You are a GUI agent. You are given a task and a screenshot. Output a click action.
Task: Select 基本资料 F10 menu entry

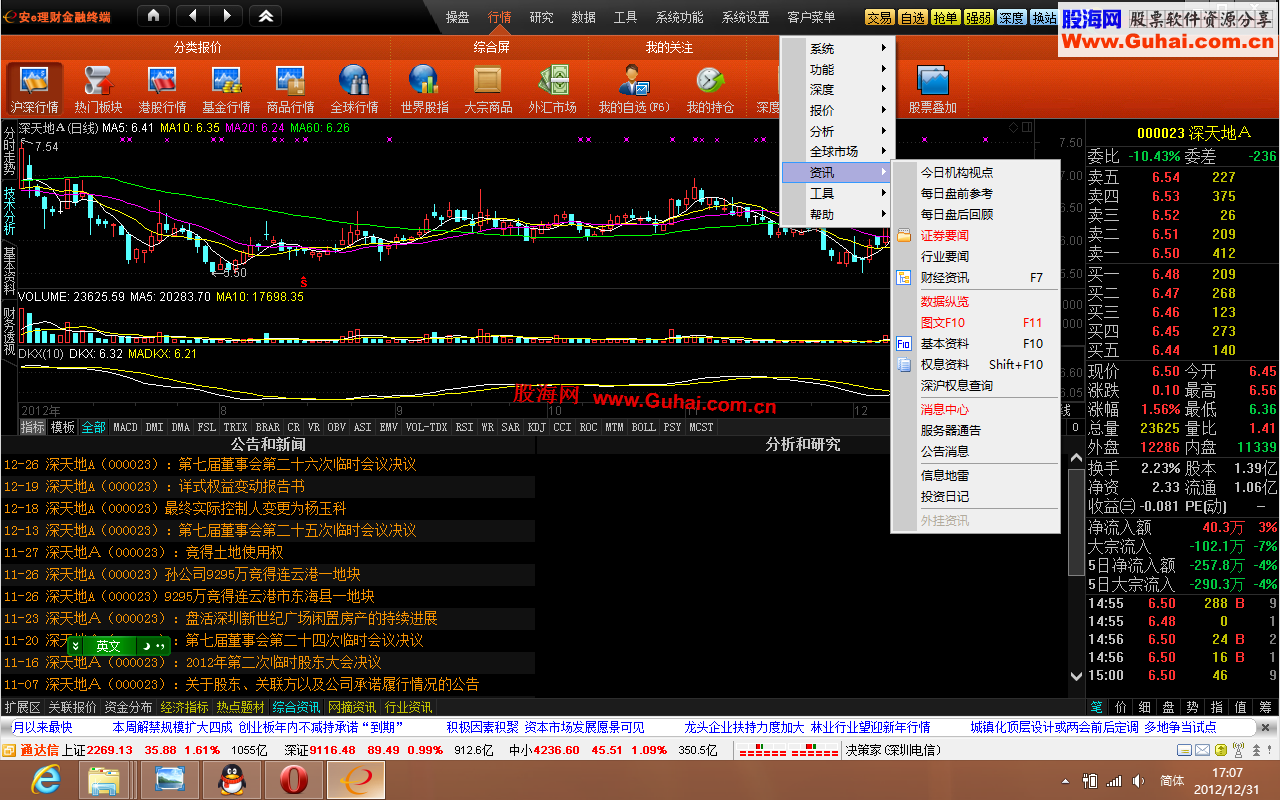(975, 344)
